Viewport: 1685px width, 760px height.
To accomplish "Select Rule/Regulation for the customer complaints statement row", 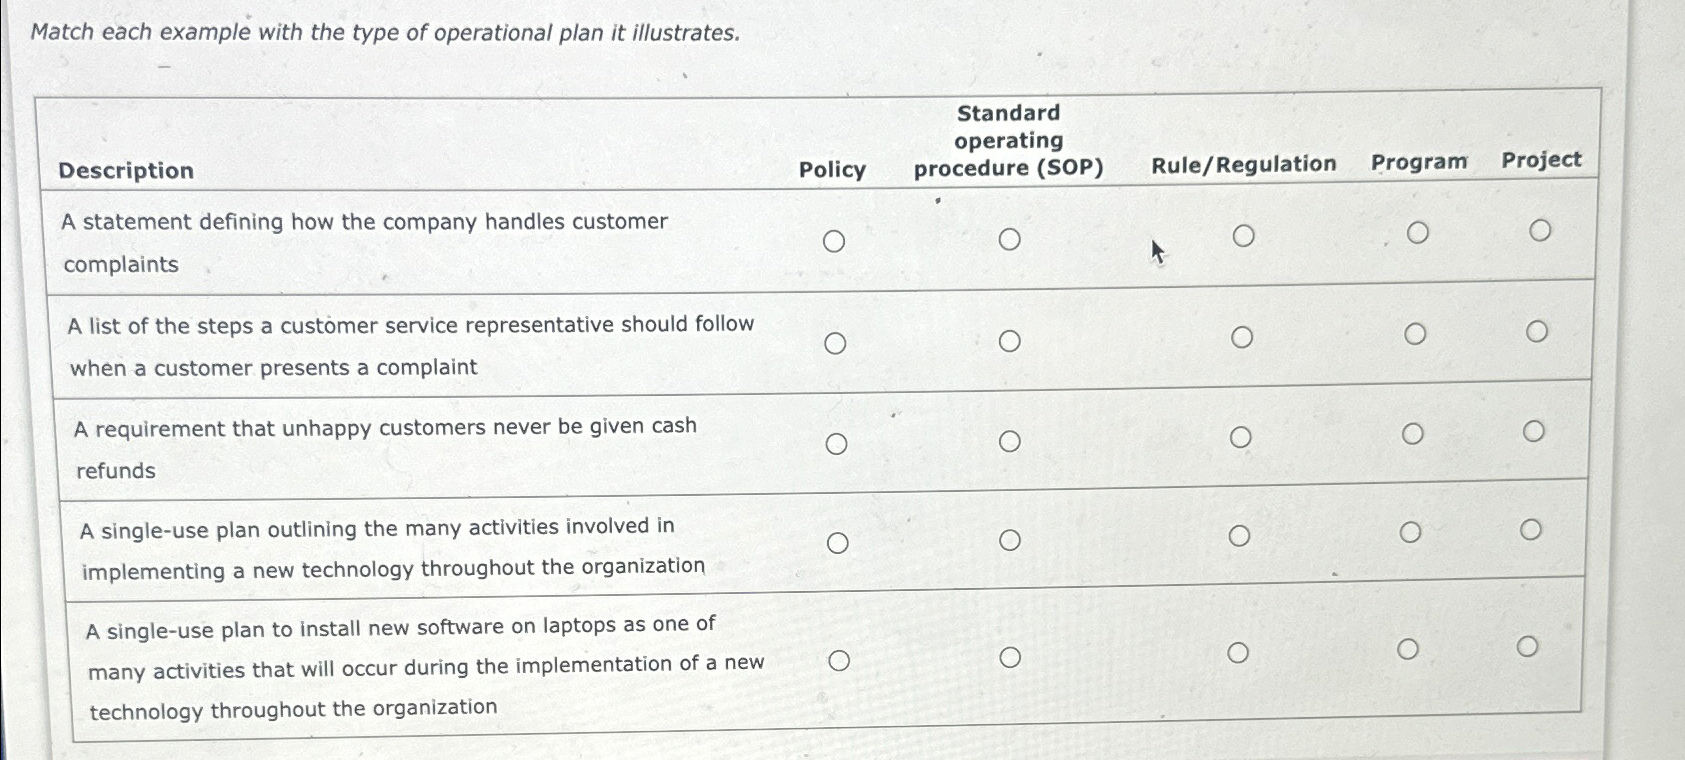I will point(1243,236).
